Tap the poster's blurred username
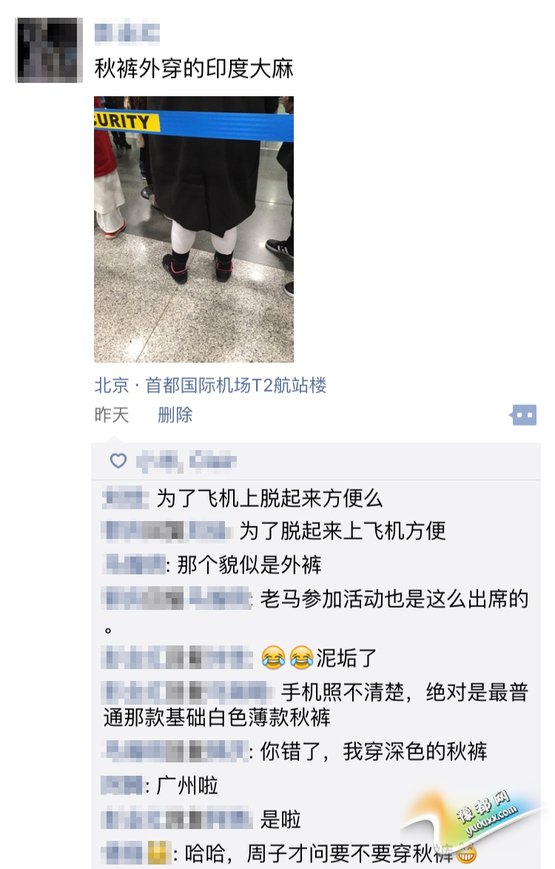This screenshot has width=555, height=869. point(127,33)
